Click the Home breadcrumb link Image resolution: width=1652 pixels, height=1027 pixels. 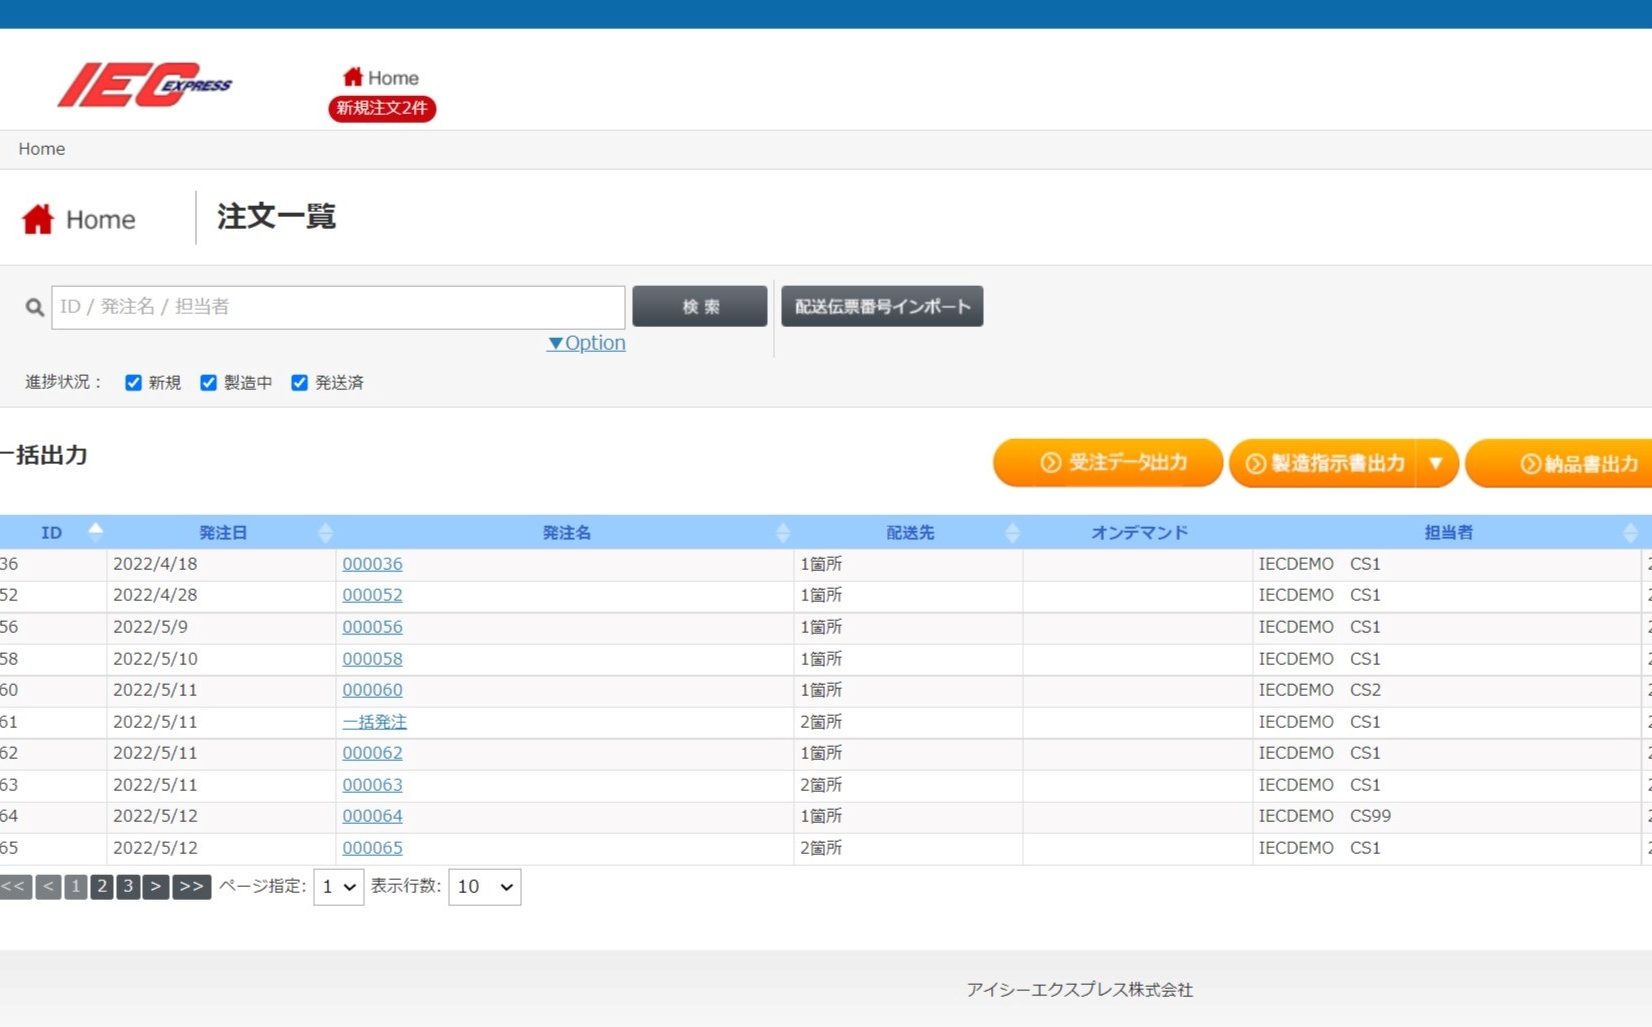[42, 149]
